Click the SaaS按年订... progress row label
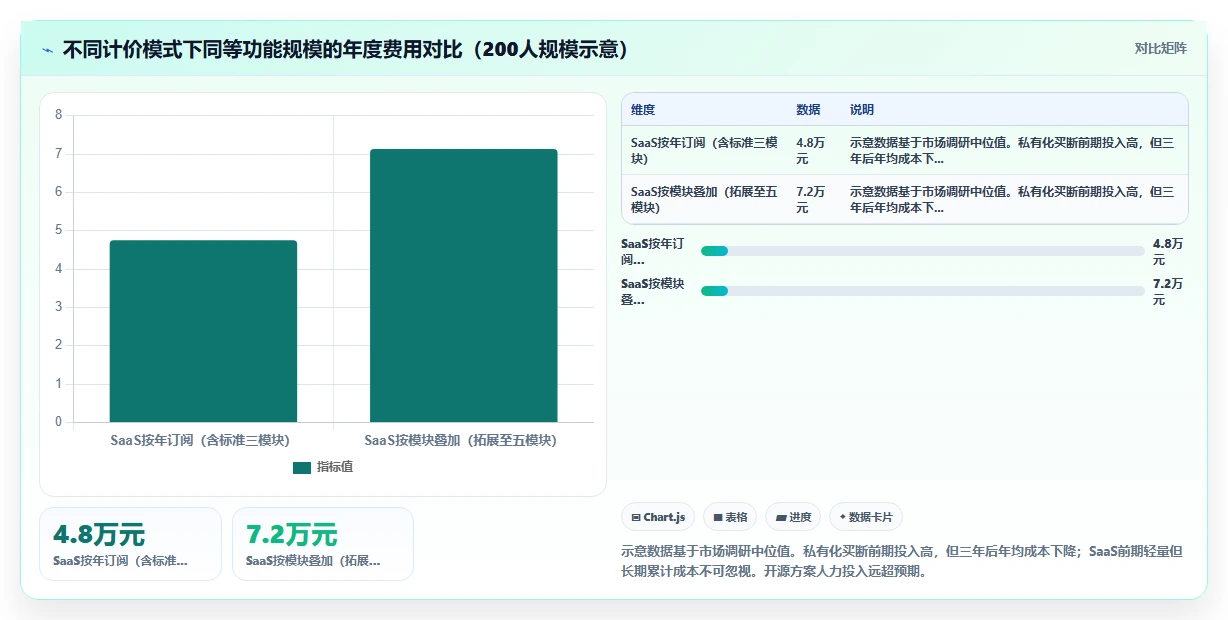1228x620 pixels. (x=653, y=251)
